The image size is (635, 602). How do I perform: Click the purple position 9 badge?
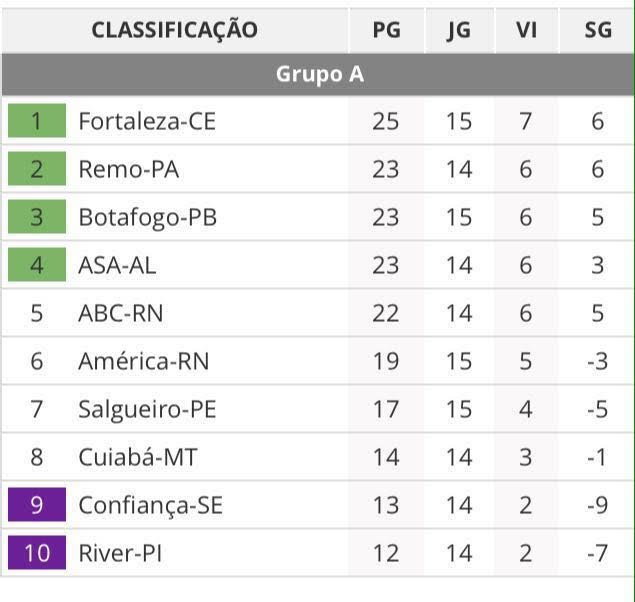tap(37, 505)
